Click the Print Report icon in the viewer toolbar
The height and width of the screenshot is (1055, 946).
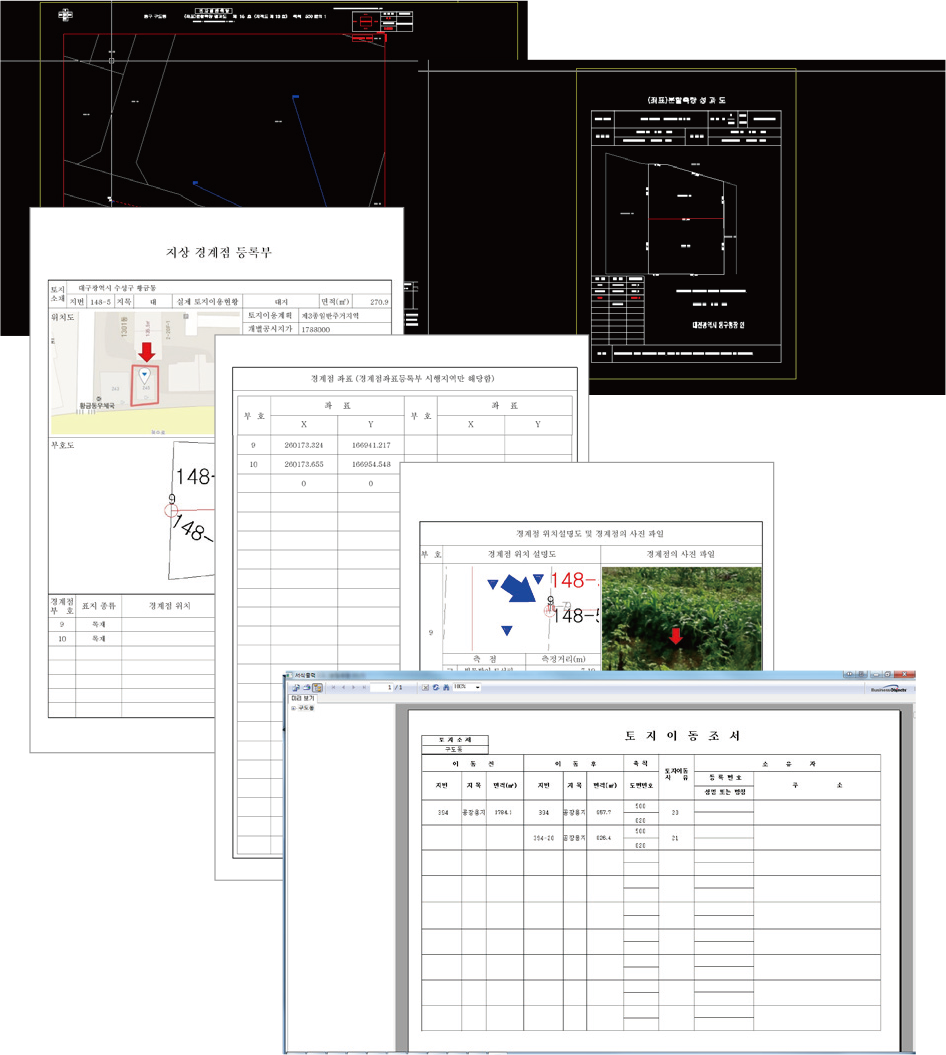(x=307, y=688)
